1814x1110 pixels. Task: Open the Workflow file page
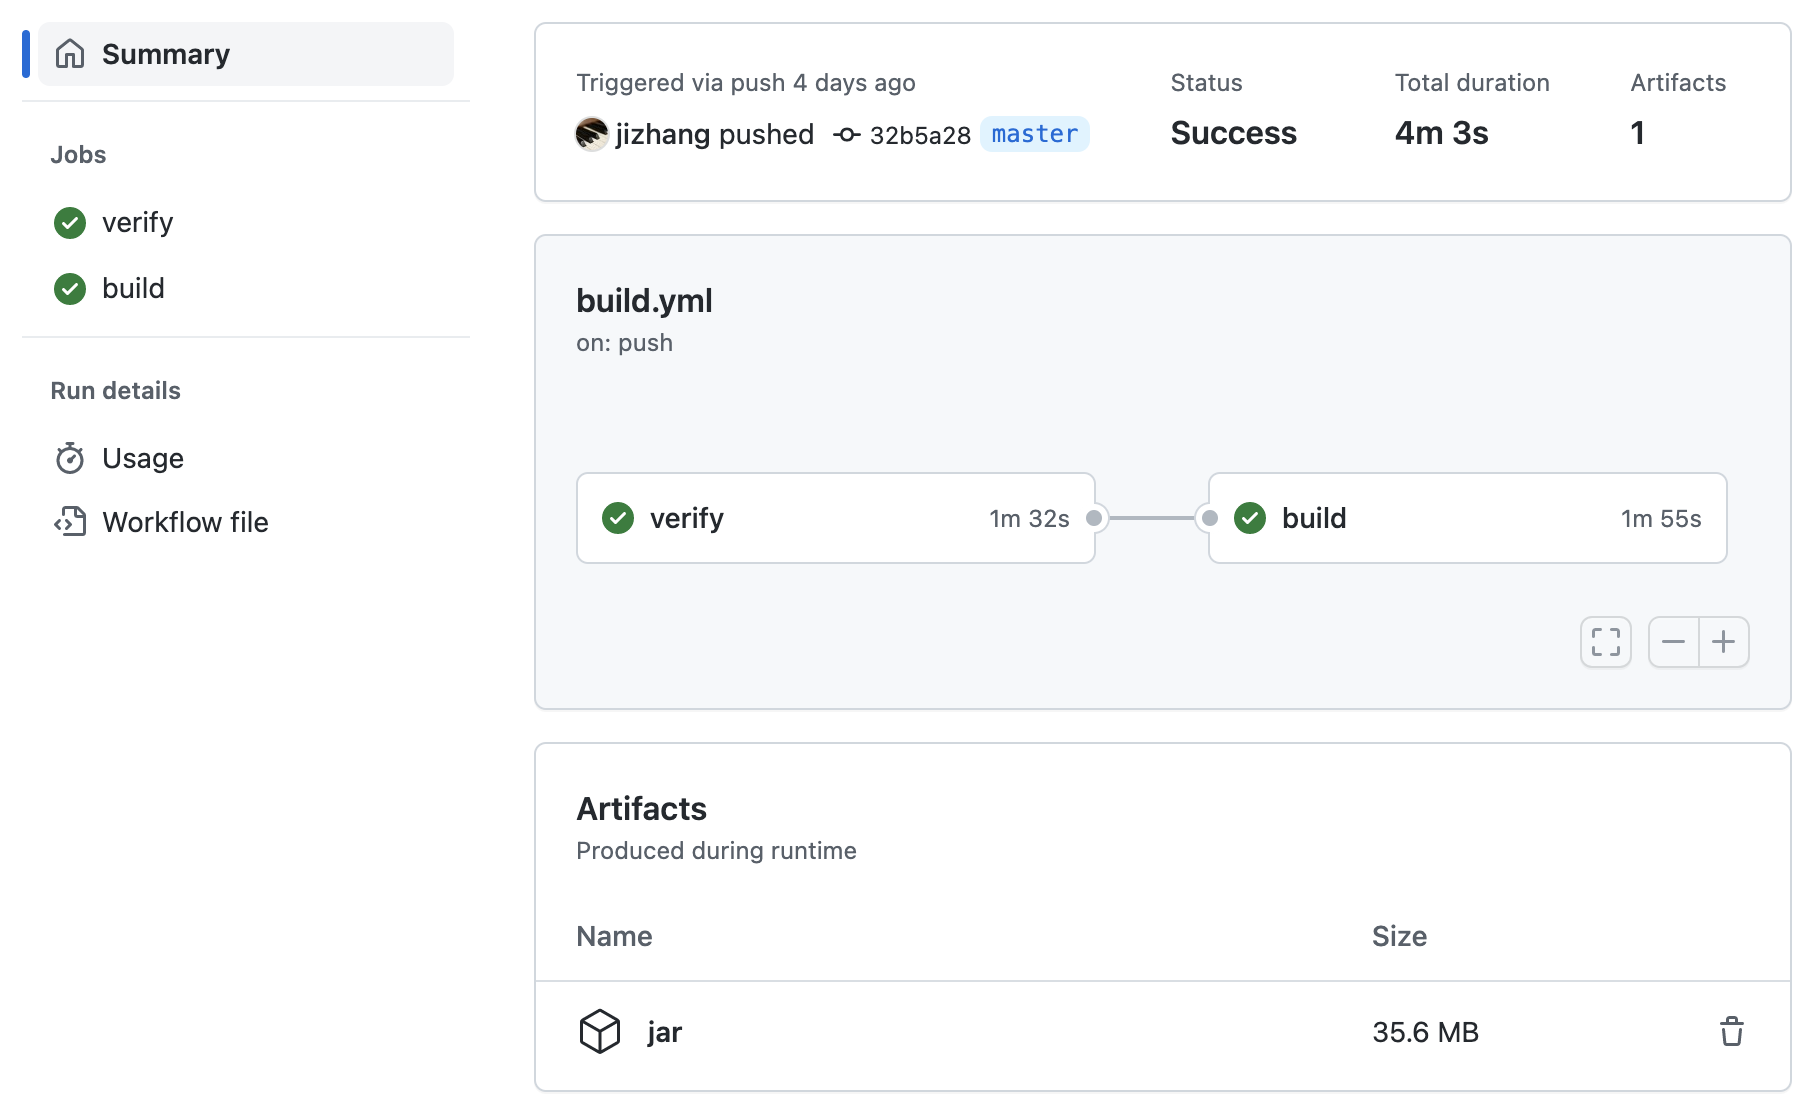point(185,522)
